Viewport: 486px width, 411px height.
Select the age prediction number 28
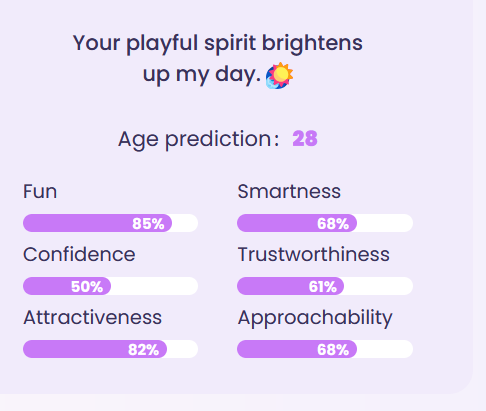click(x=305, y=139)
